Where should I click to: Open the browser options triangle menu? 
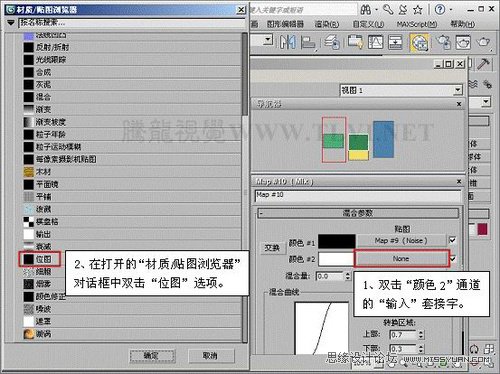11,23
